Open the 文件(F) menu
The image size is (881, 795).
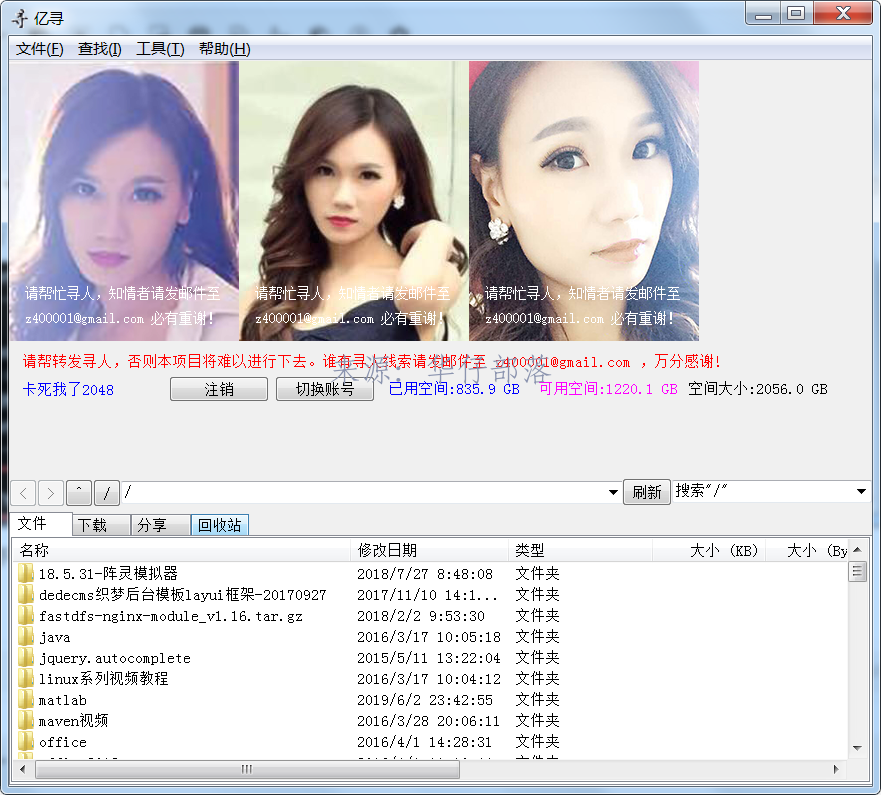(x=40, y=49)
